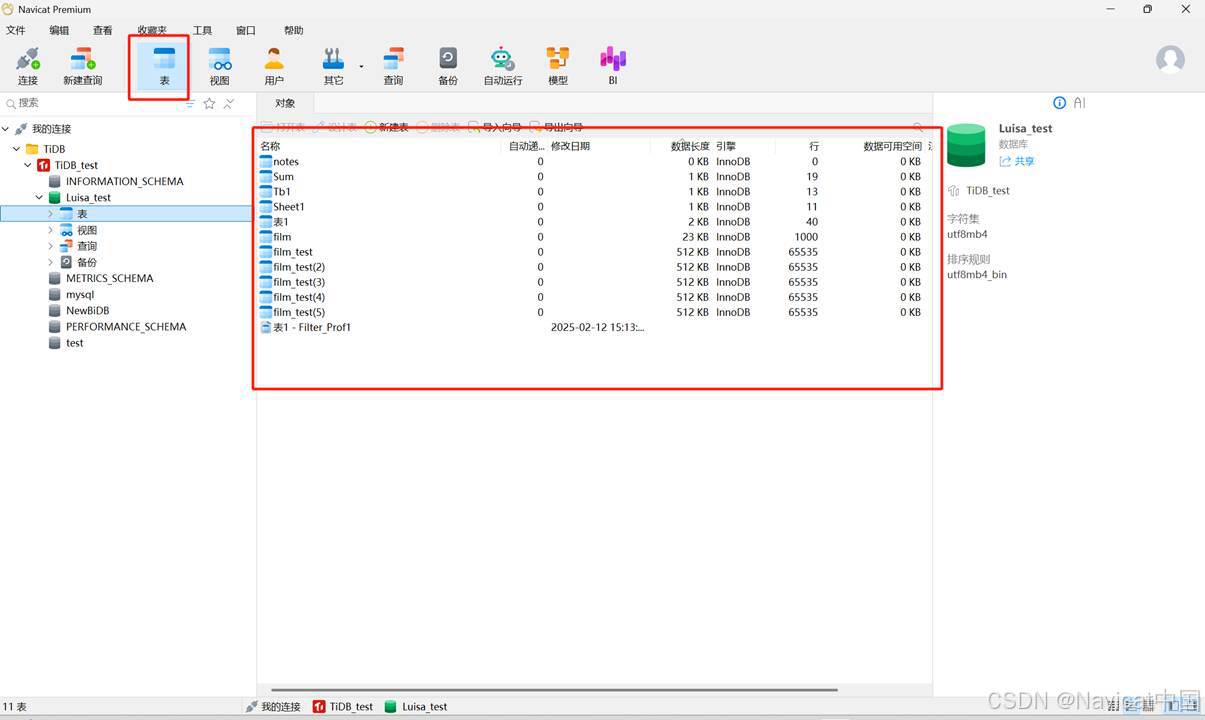Expand the 表 node in the tree
1205x720 pixels.
point(51,214)
